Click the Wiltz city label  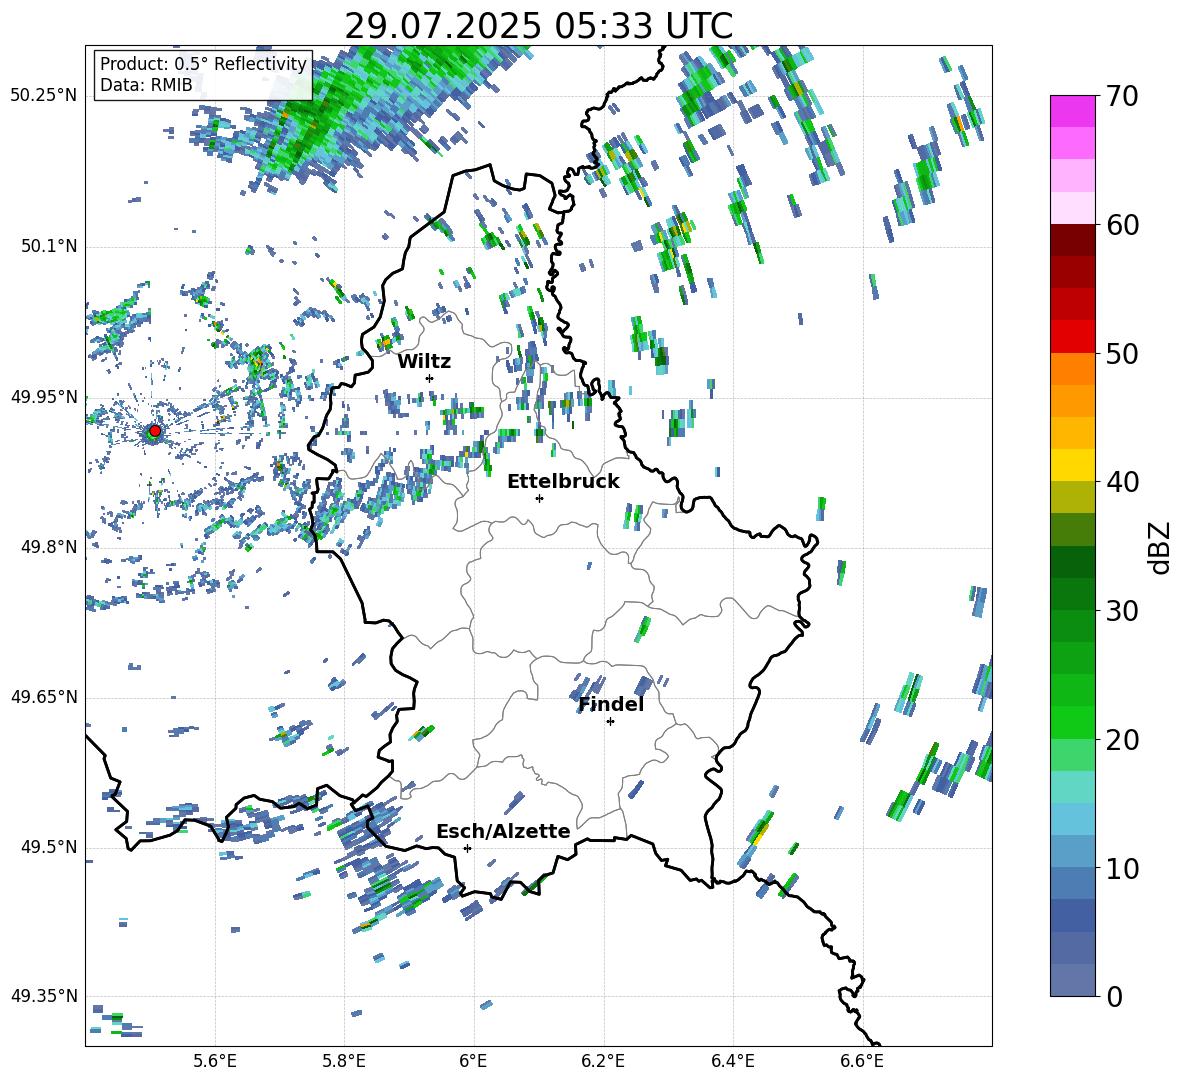[424, 362]
